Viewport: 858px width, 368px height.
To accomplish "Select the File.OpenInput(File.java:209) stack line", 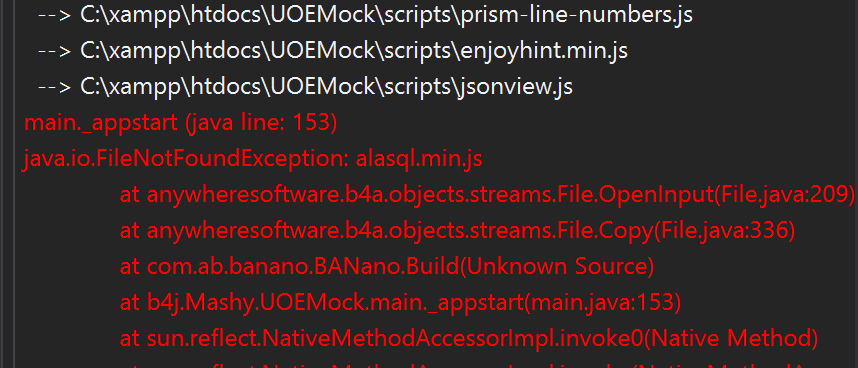I will pyautogui.click(x=487, y=195).
